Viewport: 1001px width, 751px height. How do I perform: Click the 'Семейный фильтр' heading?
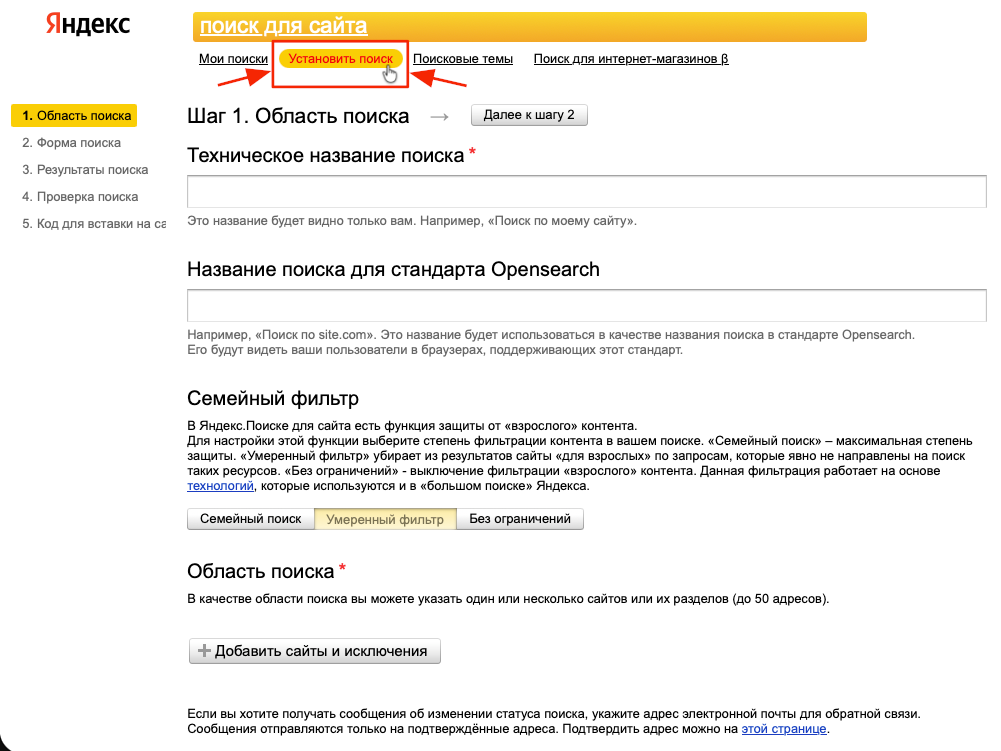273,398
